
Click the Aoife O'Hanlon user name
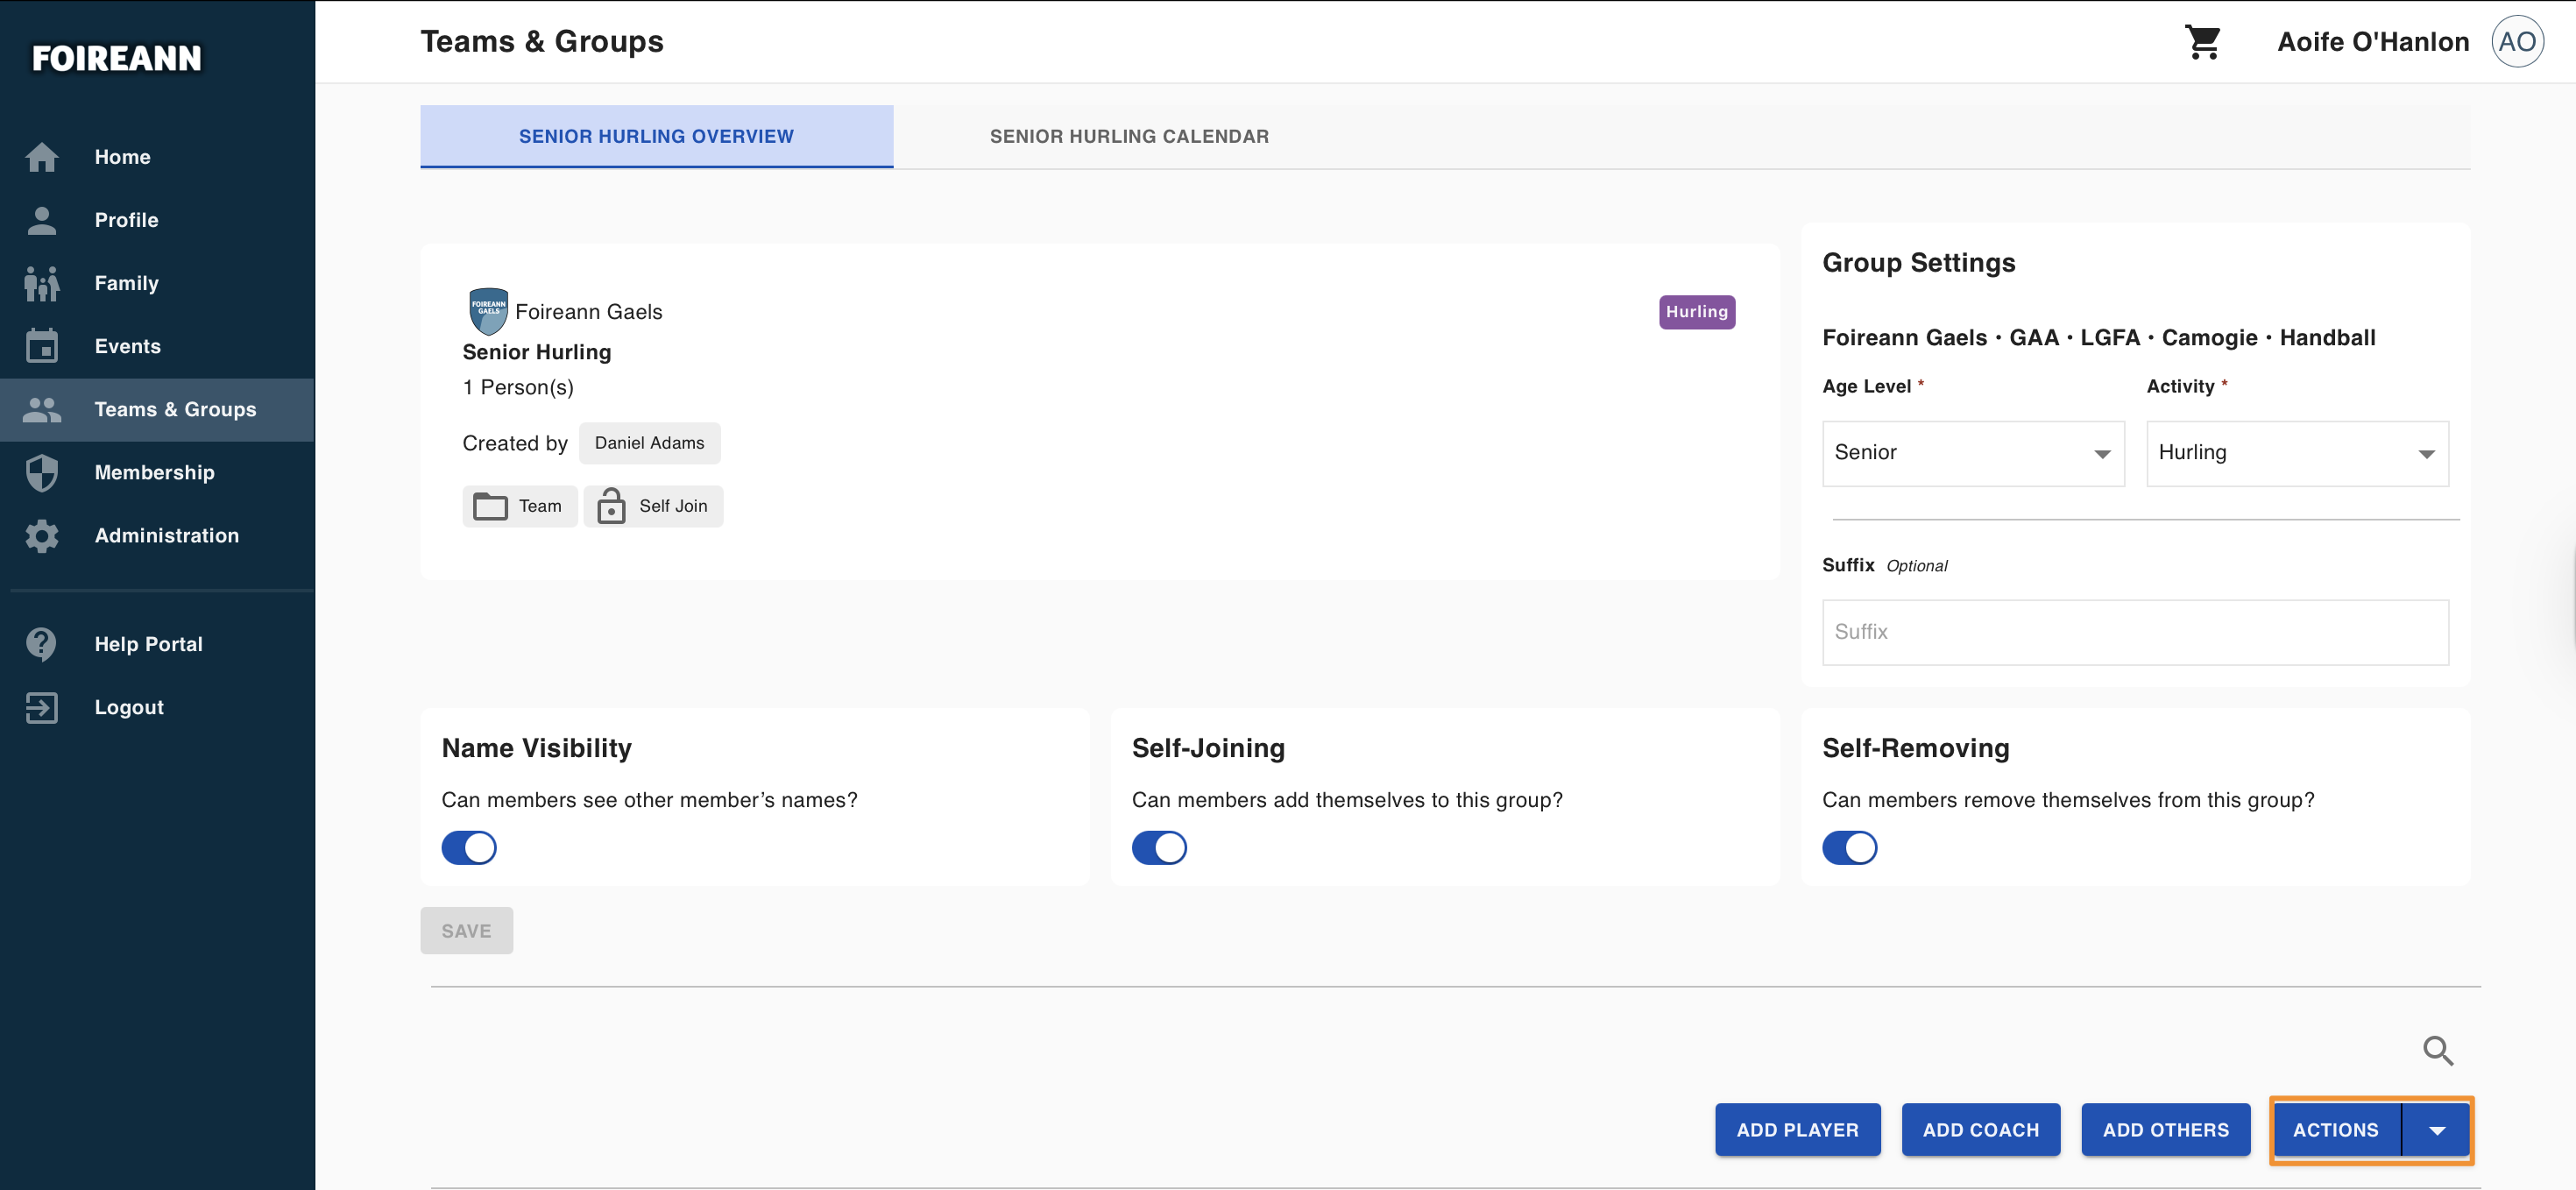pyautogui.click(x=2373, y=42)
